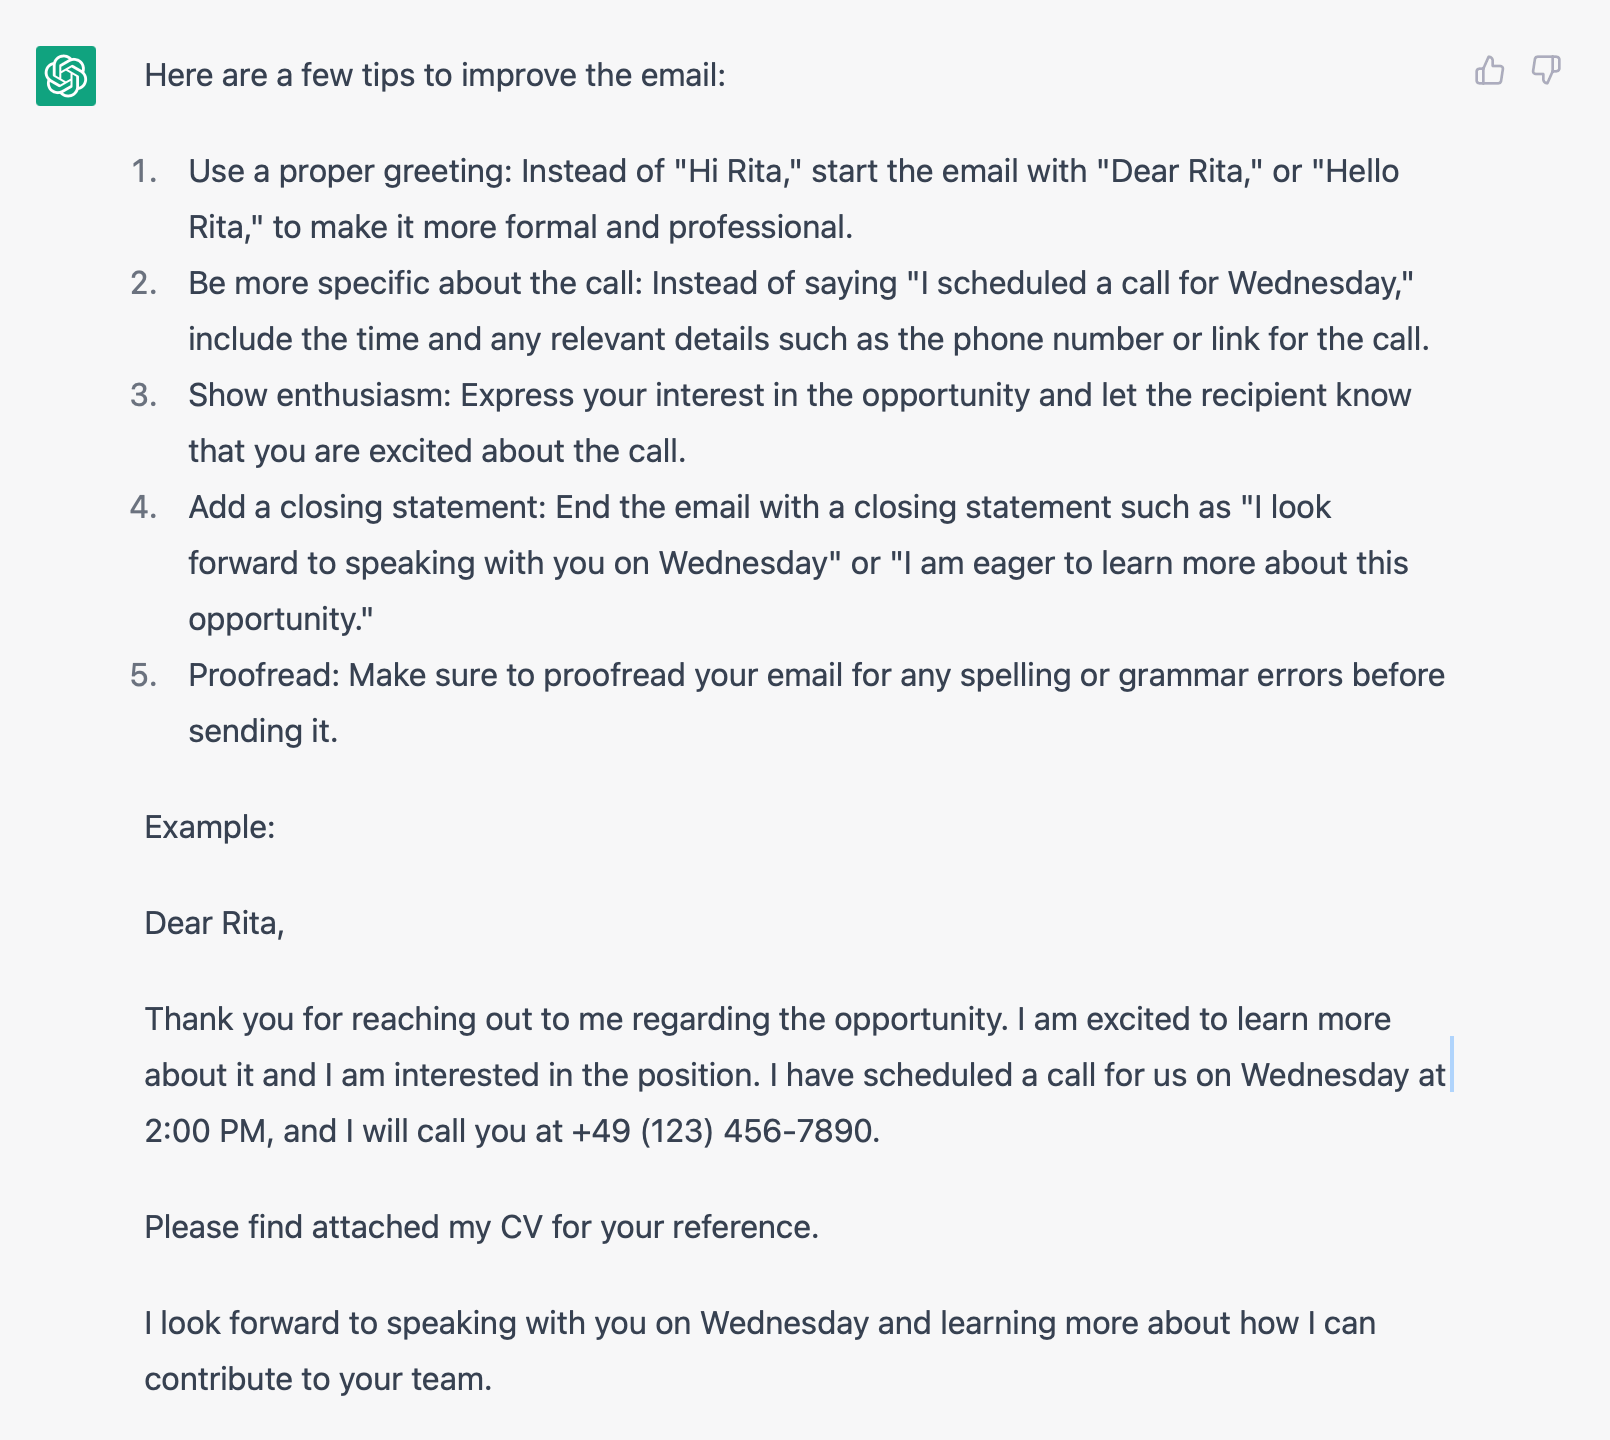This screenshot has height=1440, width=1610.
Task: Click the ChatGPT logo avatar
Action: coord(66,76)
